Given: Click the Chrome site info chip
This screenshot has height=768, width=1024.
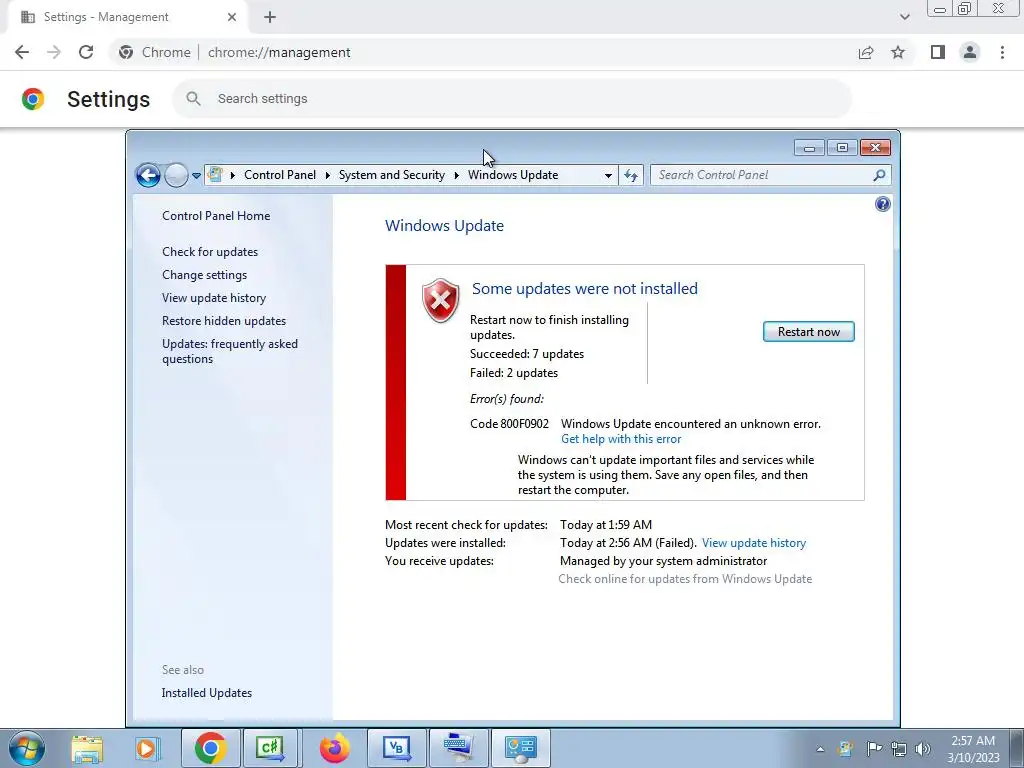Looking at the screenshot, I should tap(156, 52).
